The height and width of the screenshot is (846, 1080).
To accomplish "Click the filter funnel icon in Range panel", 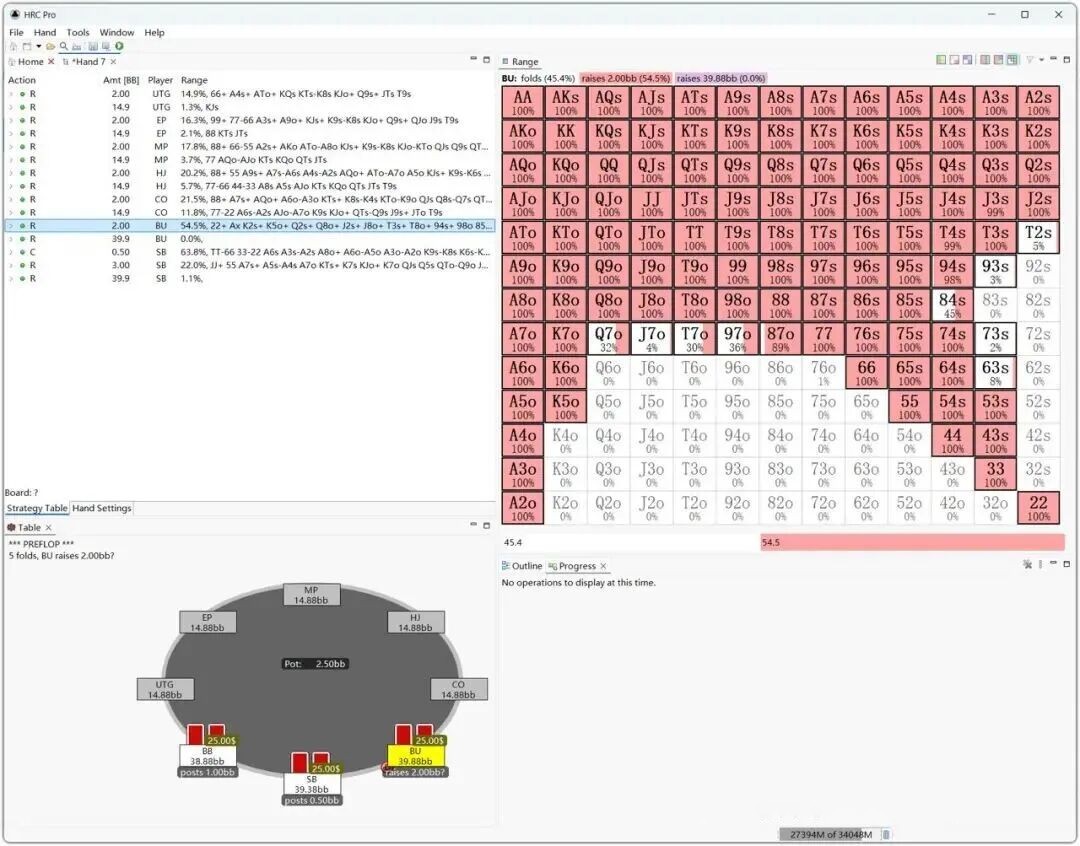I will pyautogui.click(x=1029, y=61).
